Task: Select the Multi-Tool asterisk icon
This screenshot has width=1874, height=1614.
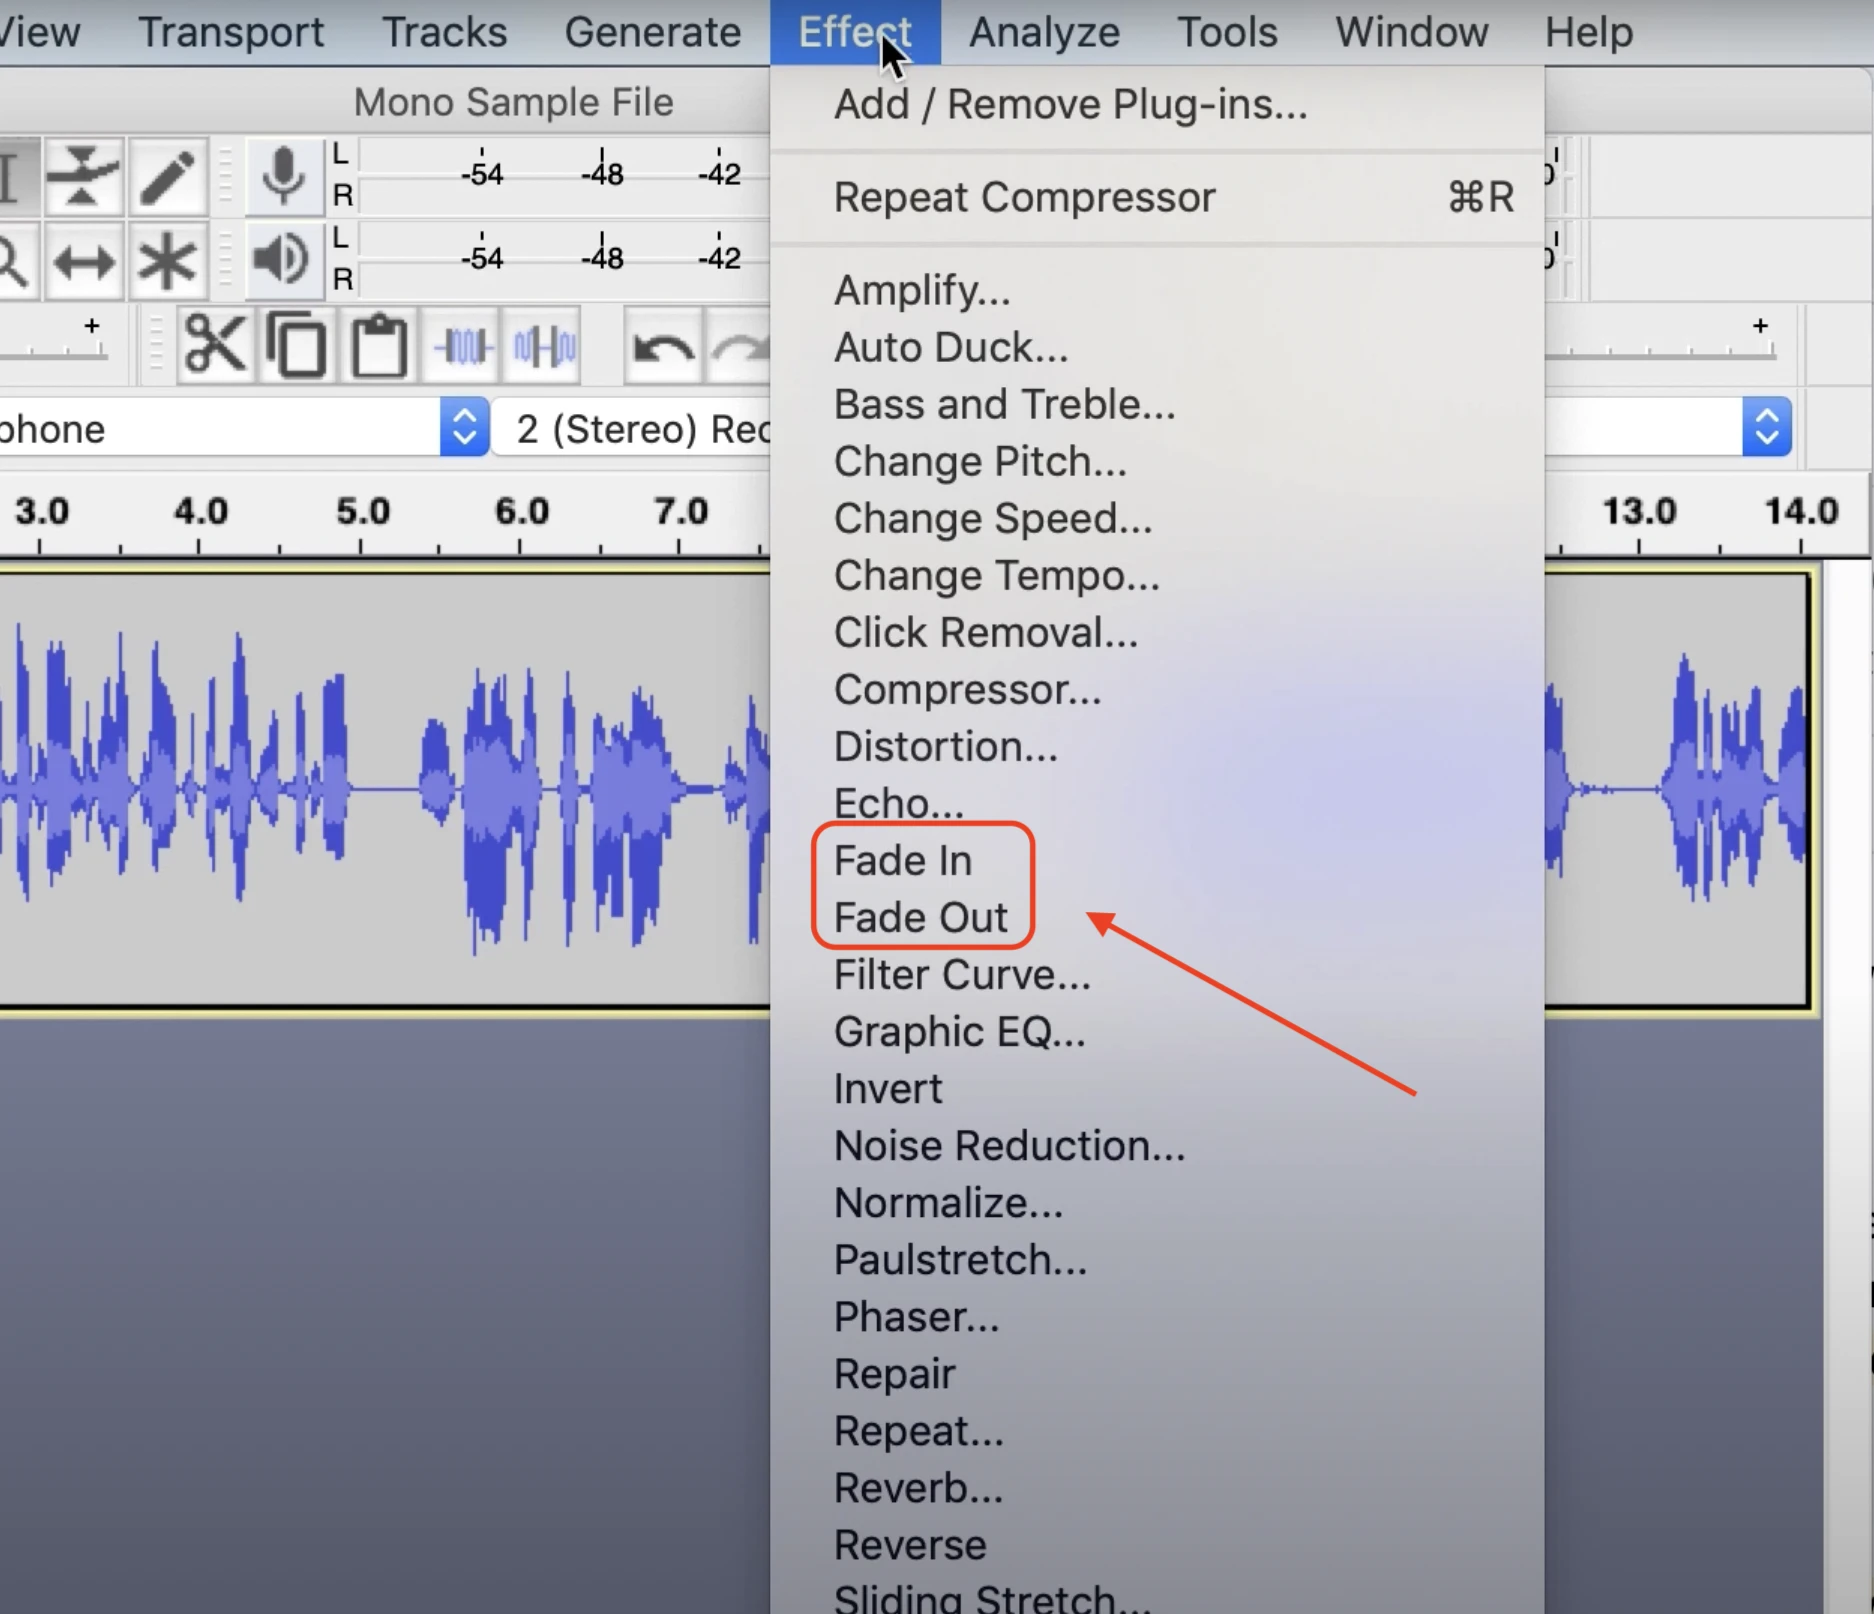Action: [167, 262]
